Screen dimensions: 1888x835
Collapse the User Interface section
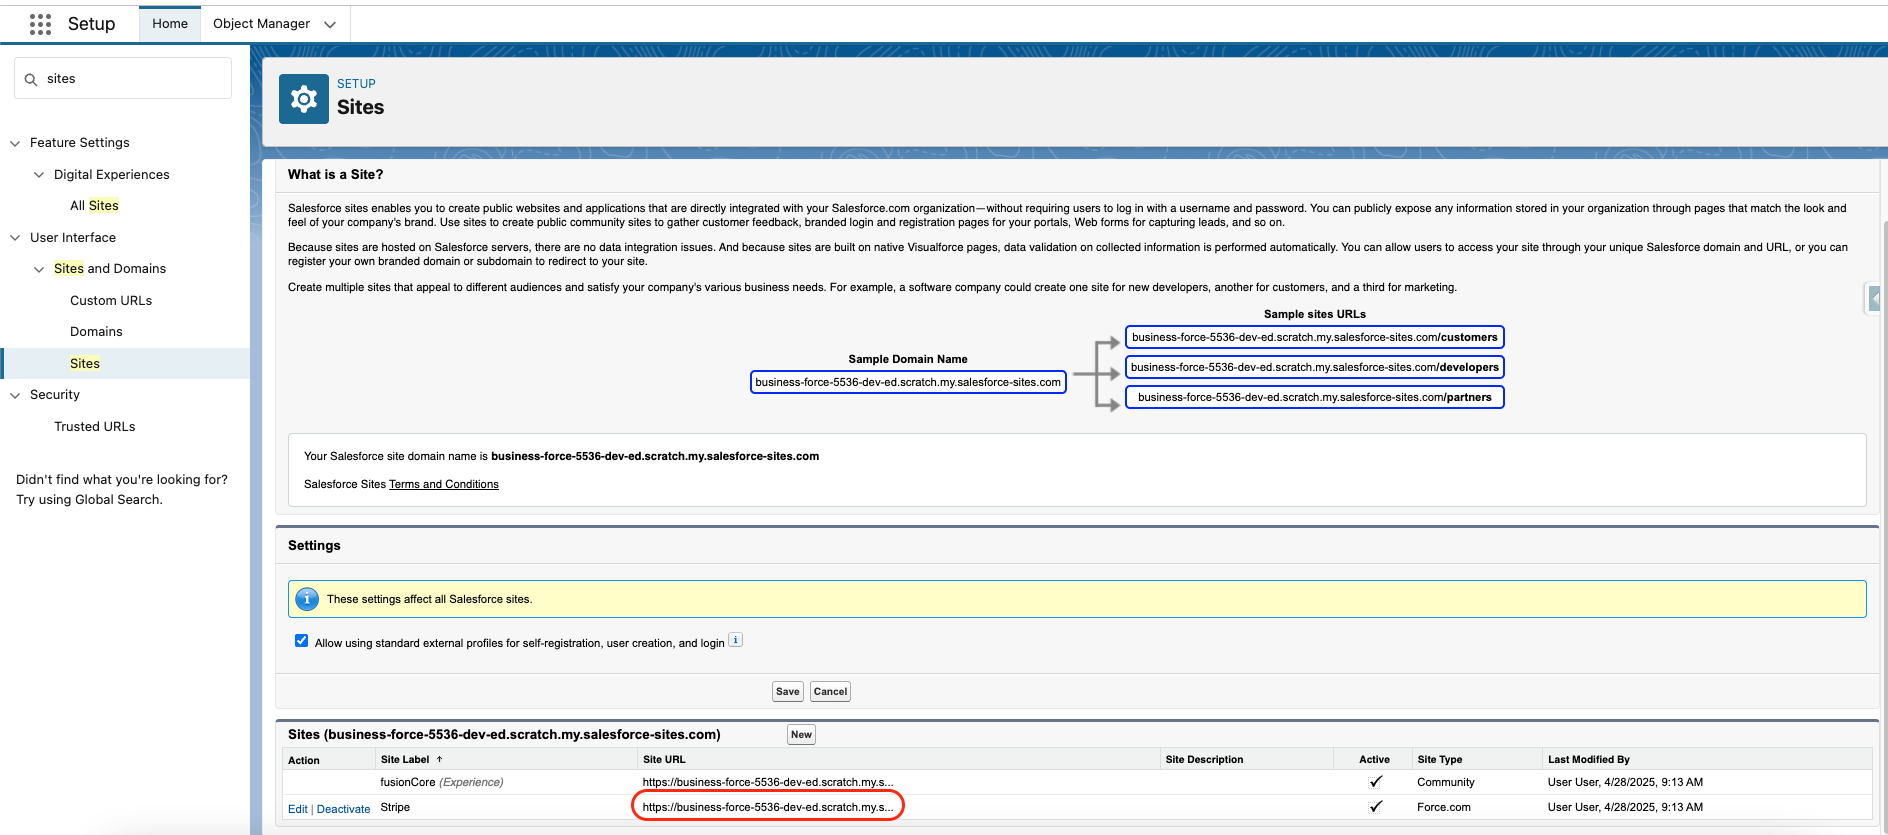pyautogui.click(x=15, y=238)
